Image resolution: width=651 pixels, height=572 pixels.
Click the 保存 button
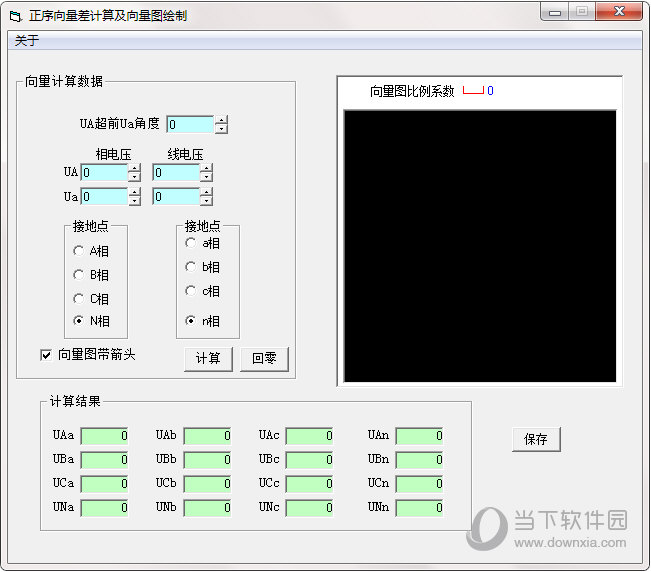(x=536, y=439)
